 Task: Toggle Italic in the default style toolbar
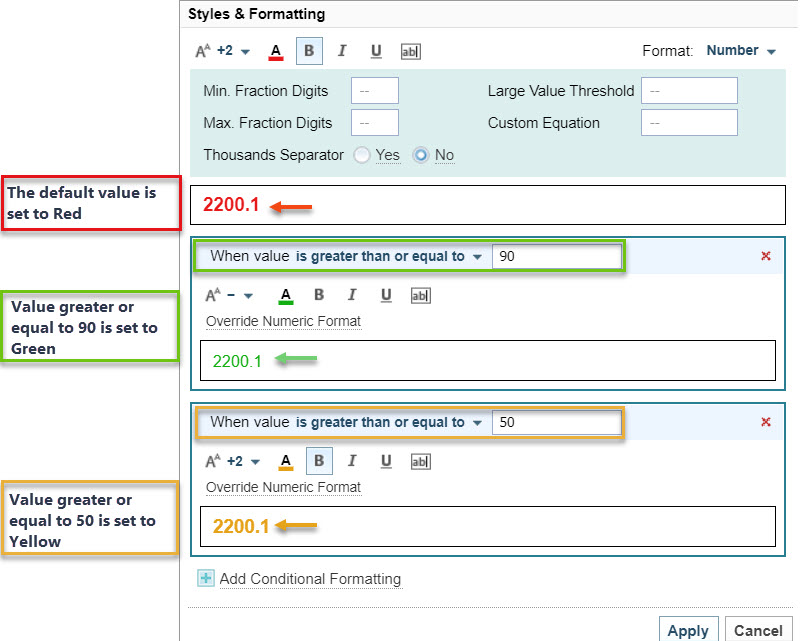(x=342, y=51)
